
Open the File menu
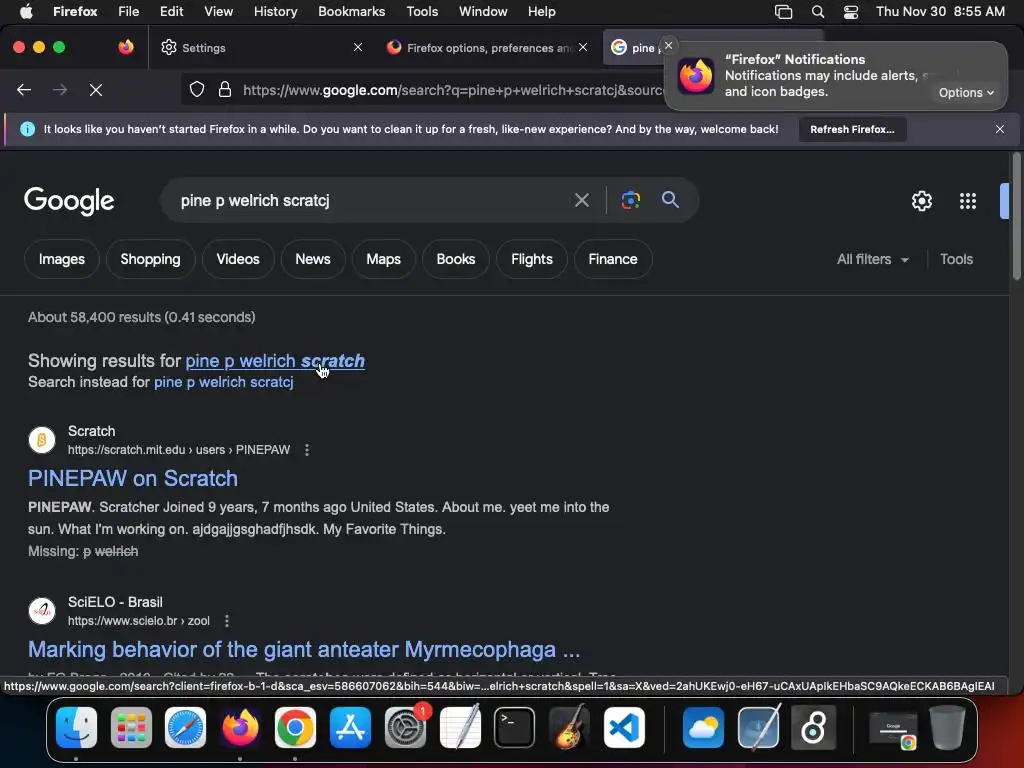(128, 12)
